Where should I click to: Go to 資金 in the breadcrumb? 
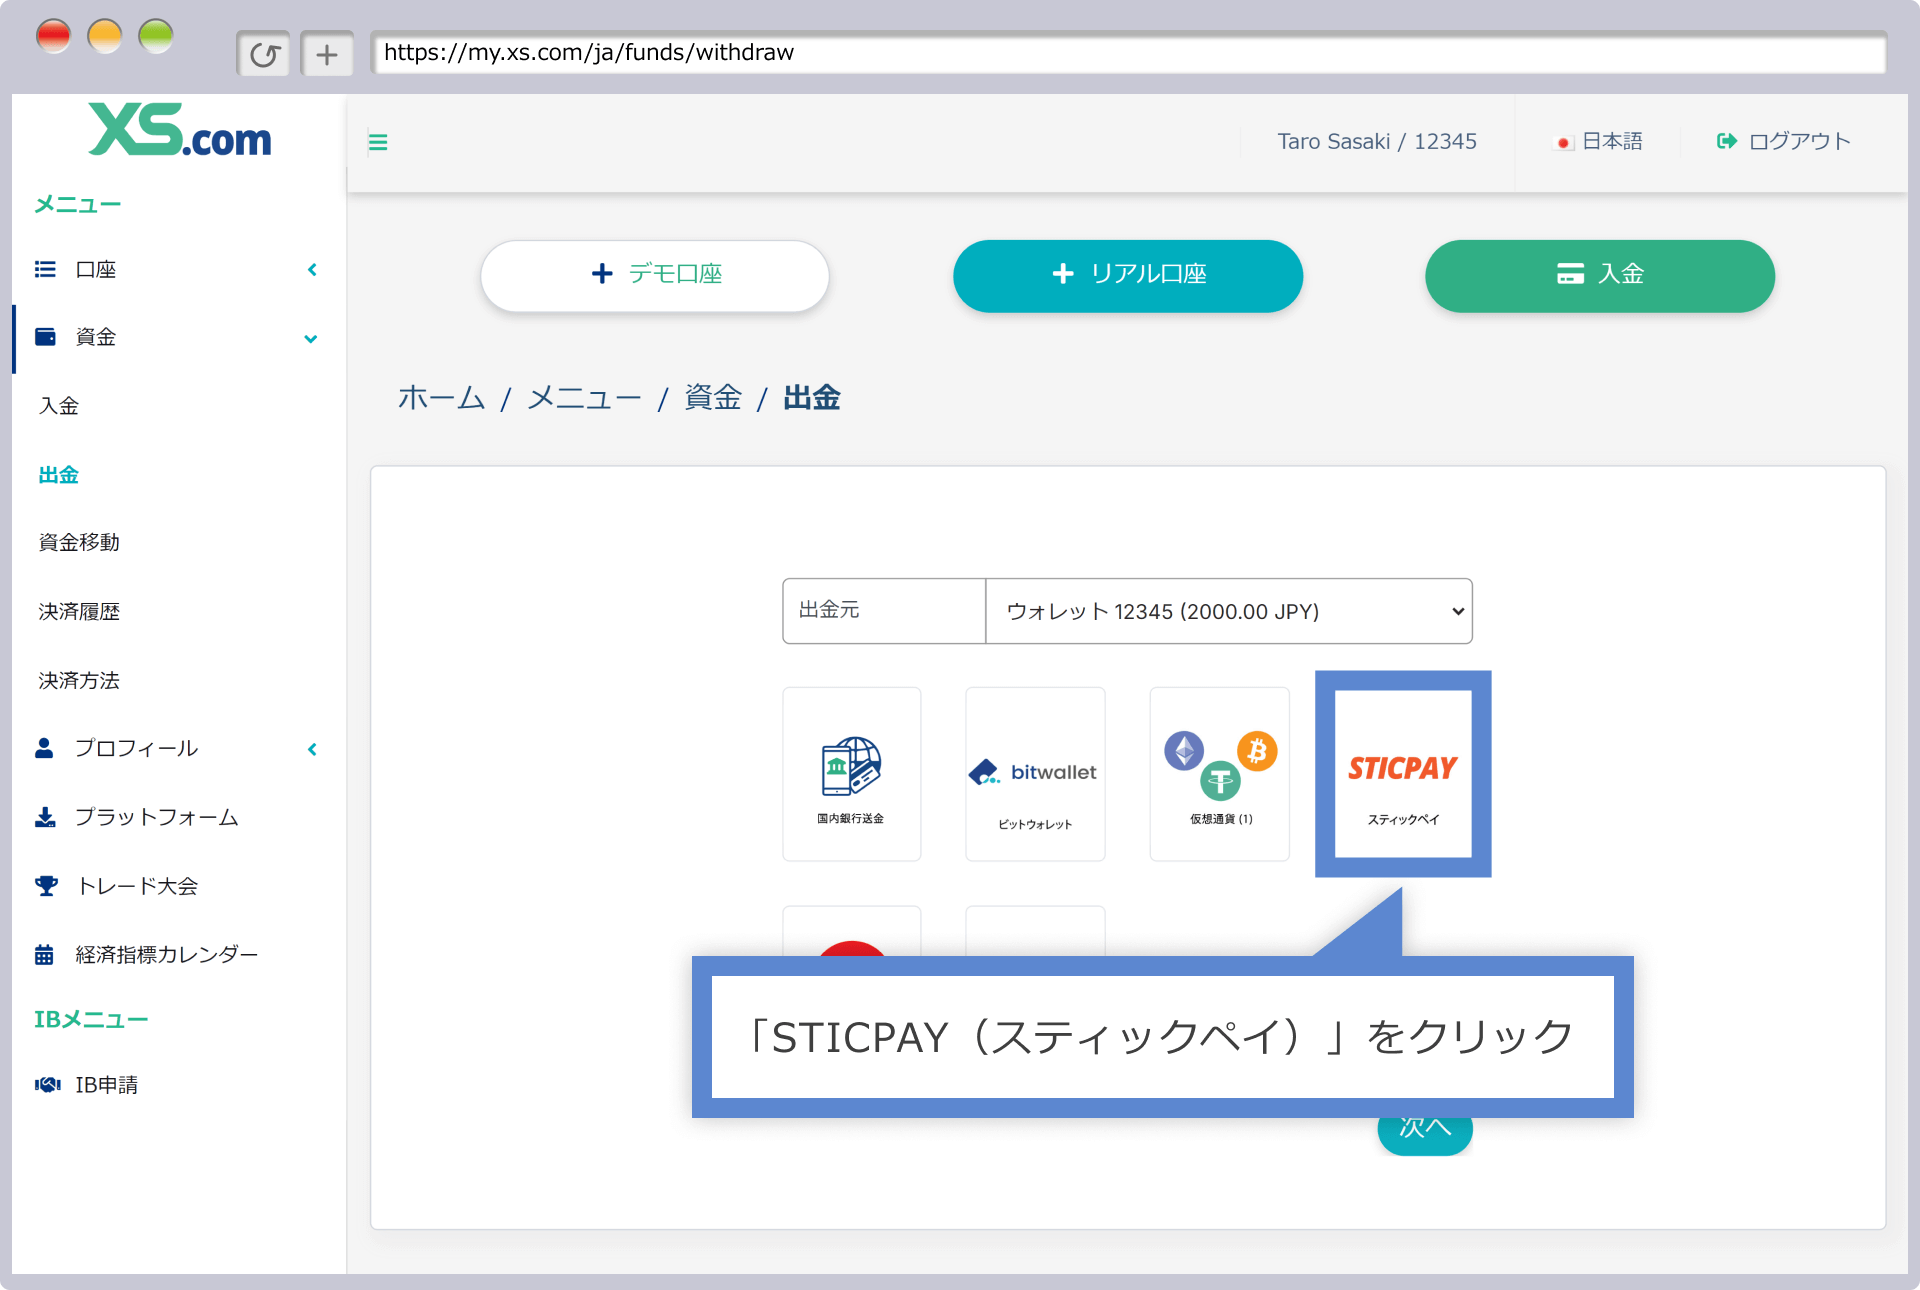pos(713,398)
